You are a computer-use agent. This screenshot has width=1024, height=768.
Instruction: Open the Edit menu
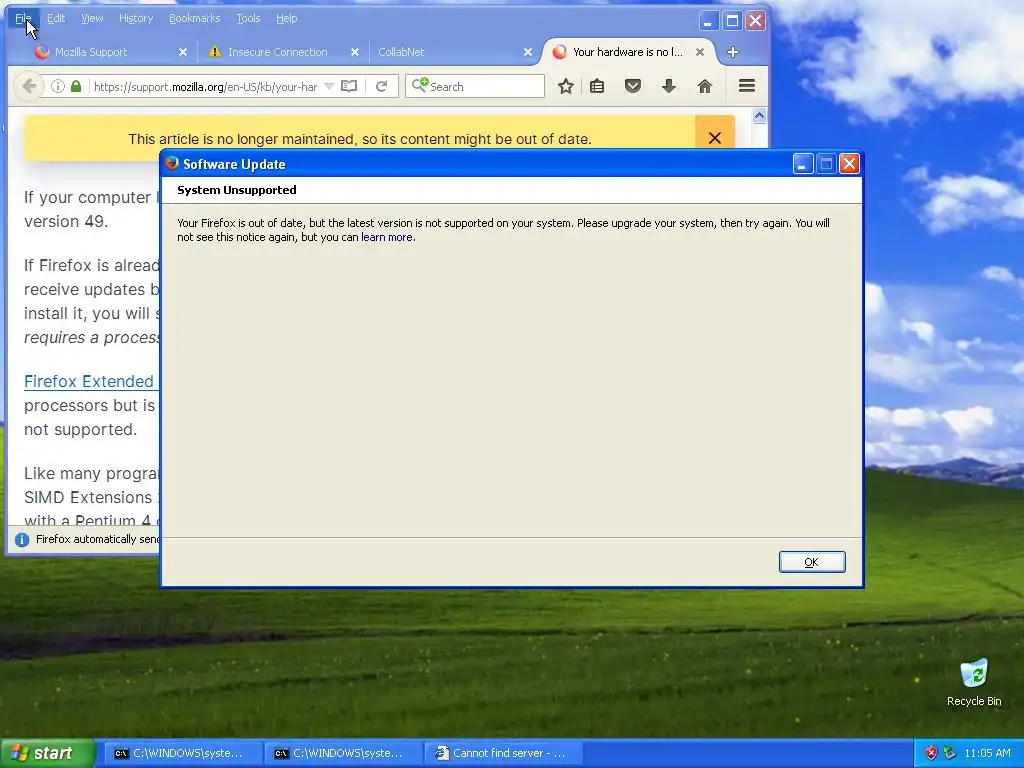click(56, 18)
